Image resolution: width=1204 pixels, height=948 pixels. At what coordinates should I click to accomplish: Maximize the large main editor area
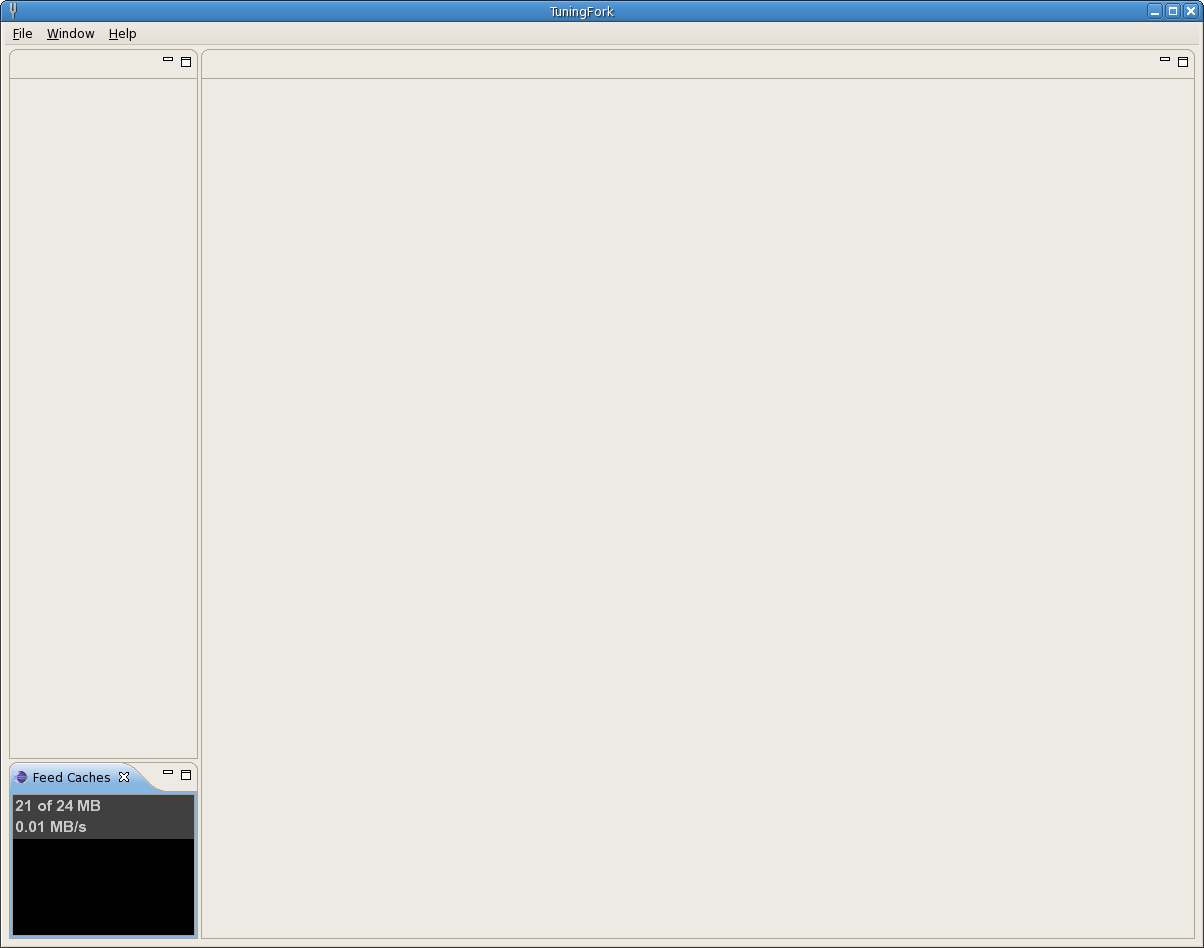(1183, 62)
